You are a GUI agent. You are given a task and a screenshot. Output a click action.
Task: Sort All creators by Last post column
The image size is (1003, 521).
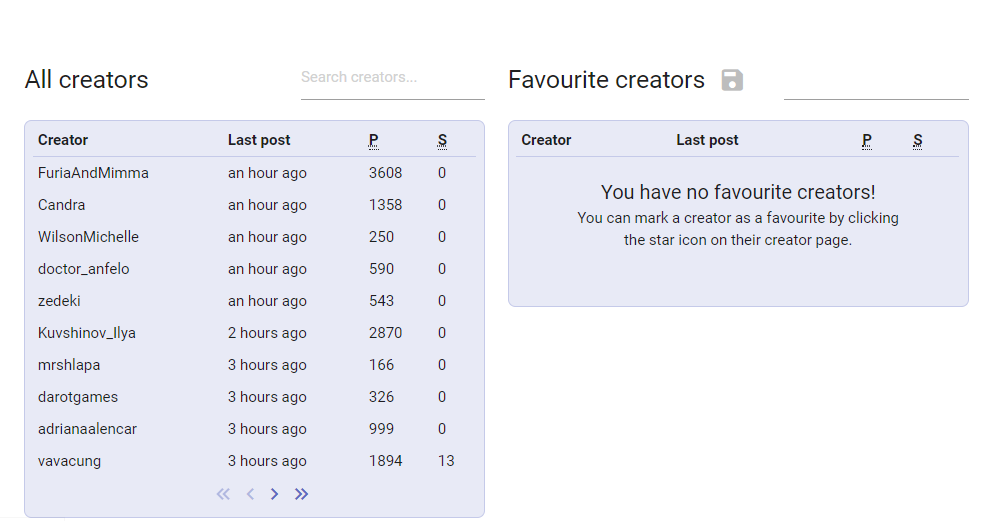(x=259, y=140)
